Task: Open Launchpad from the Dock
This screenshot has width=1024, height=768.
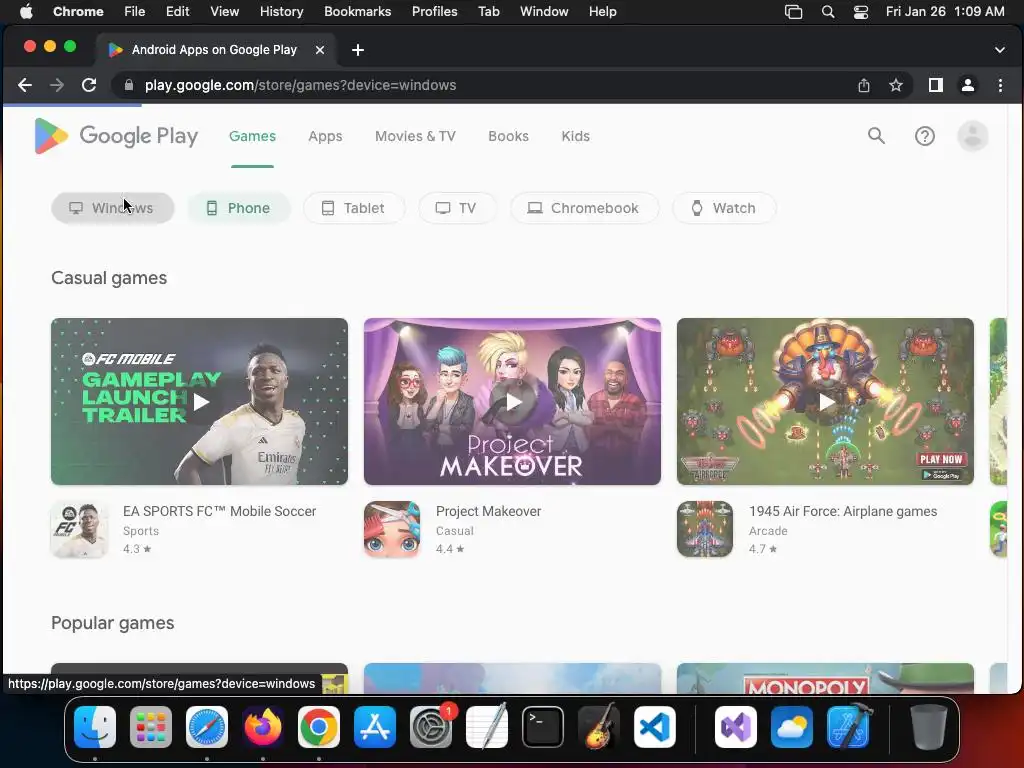Action: click(x=151, y=726)
